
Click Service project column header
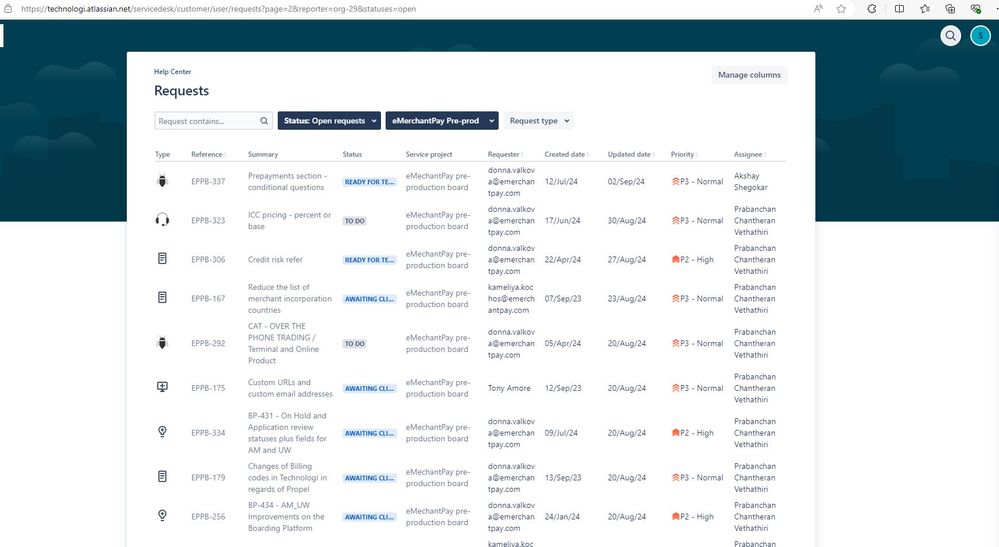click(x=429, y=154)
